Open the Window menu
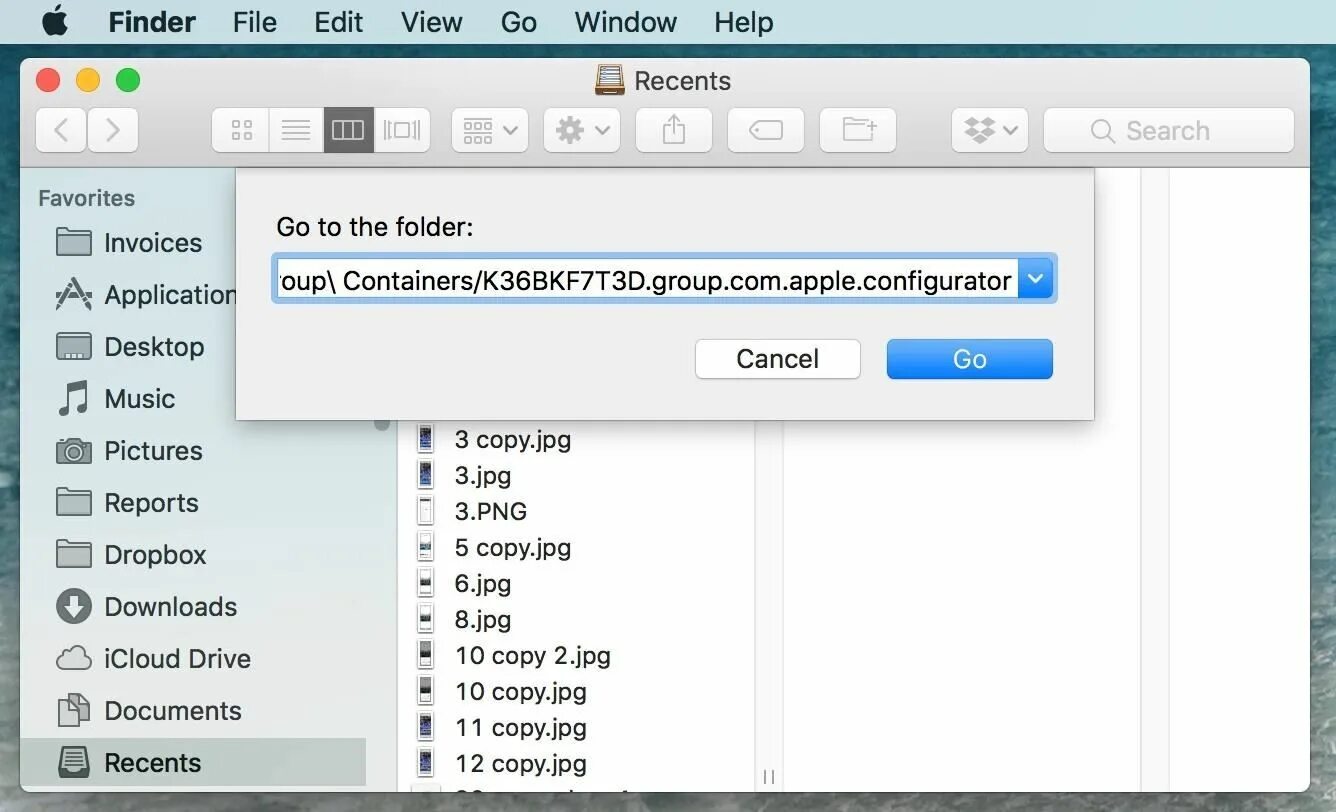 point(626,22)
